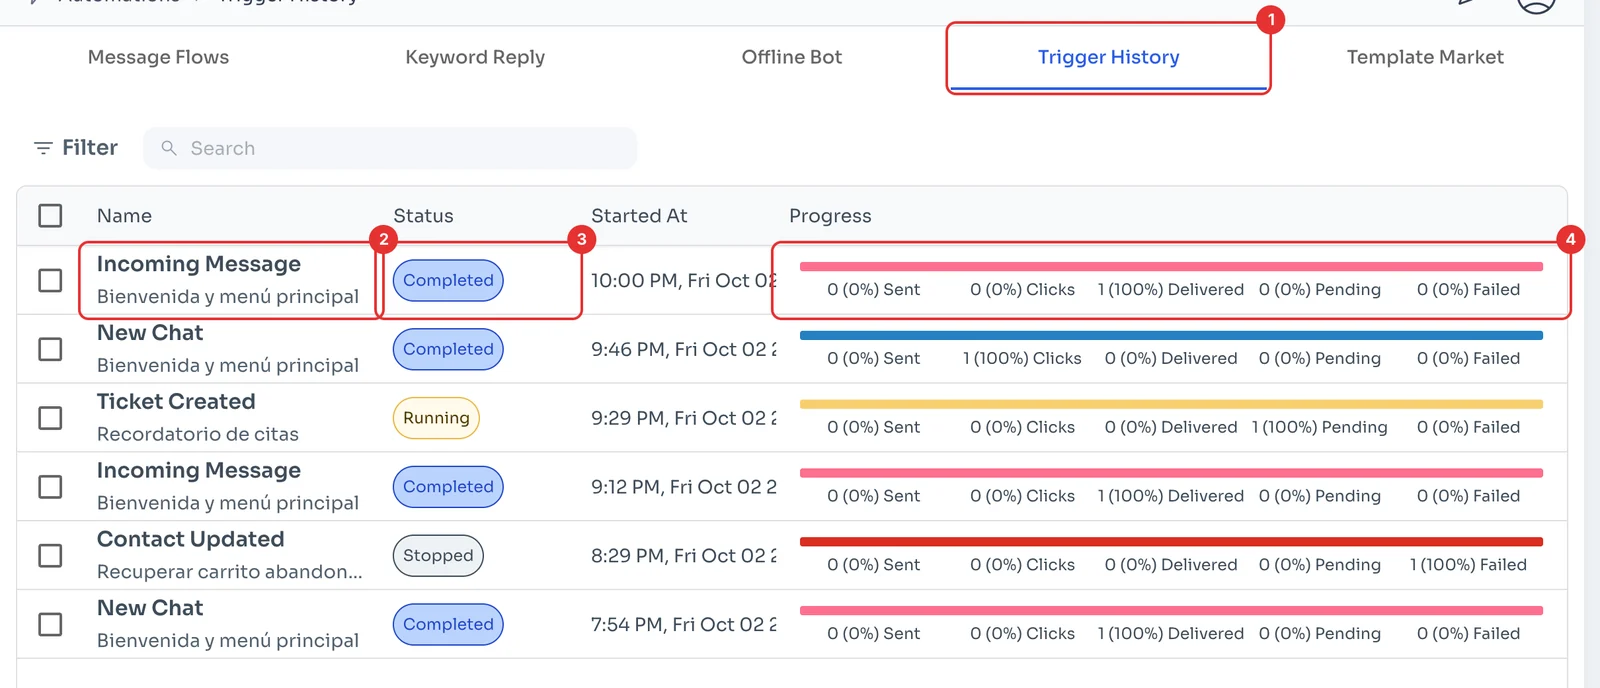
Task: Click the yellow progress bar for Ticket Created
Action: 1171,404
